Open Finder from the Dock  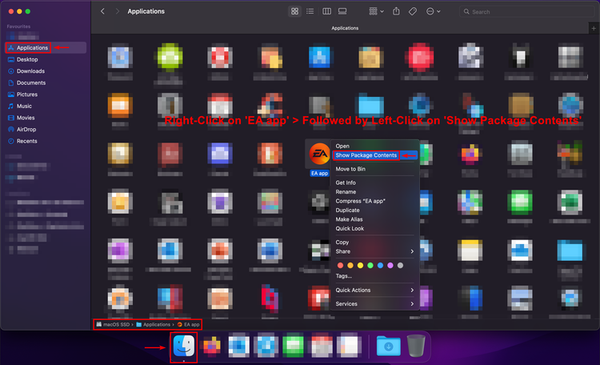click(184, 346)
